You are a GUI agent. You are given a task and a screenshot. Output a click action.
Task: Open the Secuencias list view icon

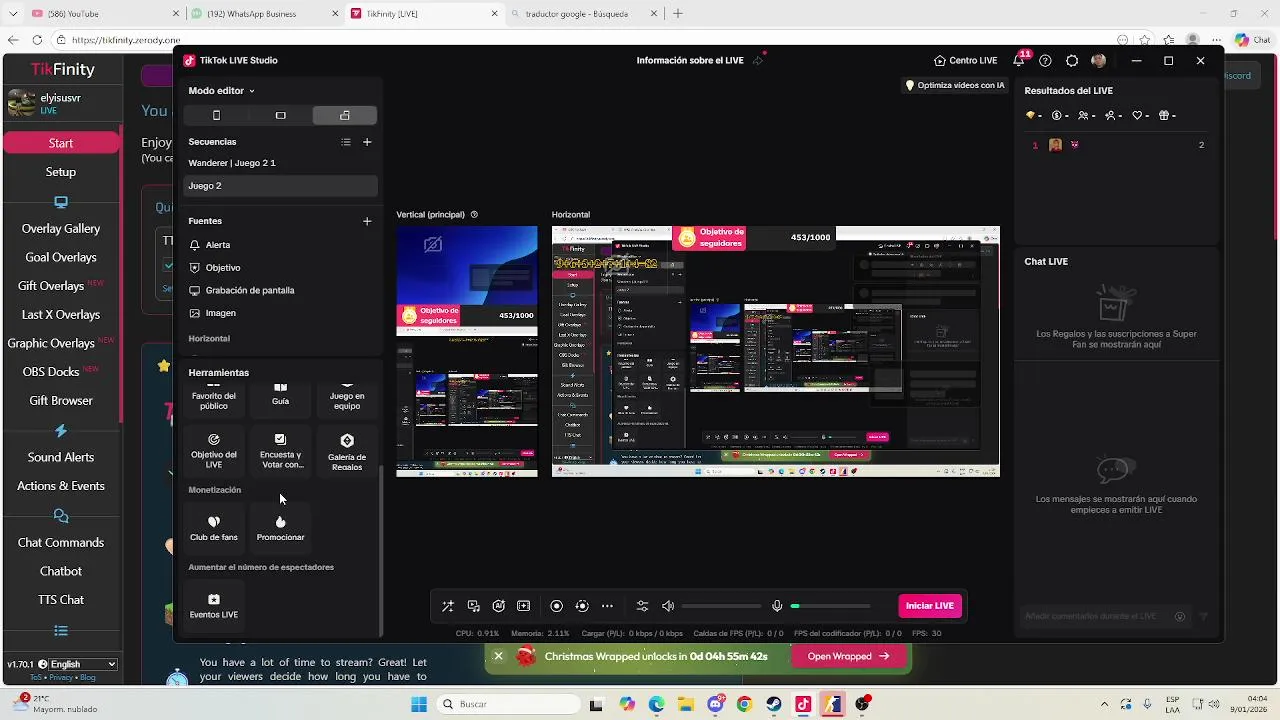(346, 142)
